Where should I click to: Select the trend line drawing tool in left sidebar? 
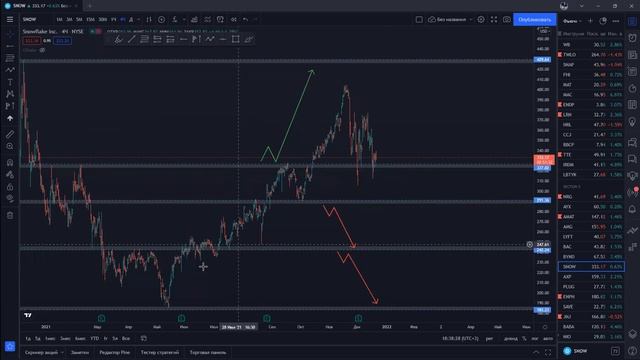(10, 46)
